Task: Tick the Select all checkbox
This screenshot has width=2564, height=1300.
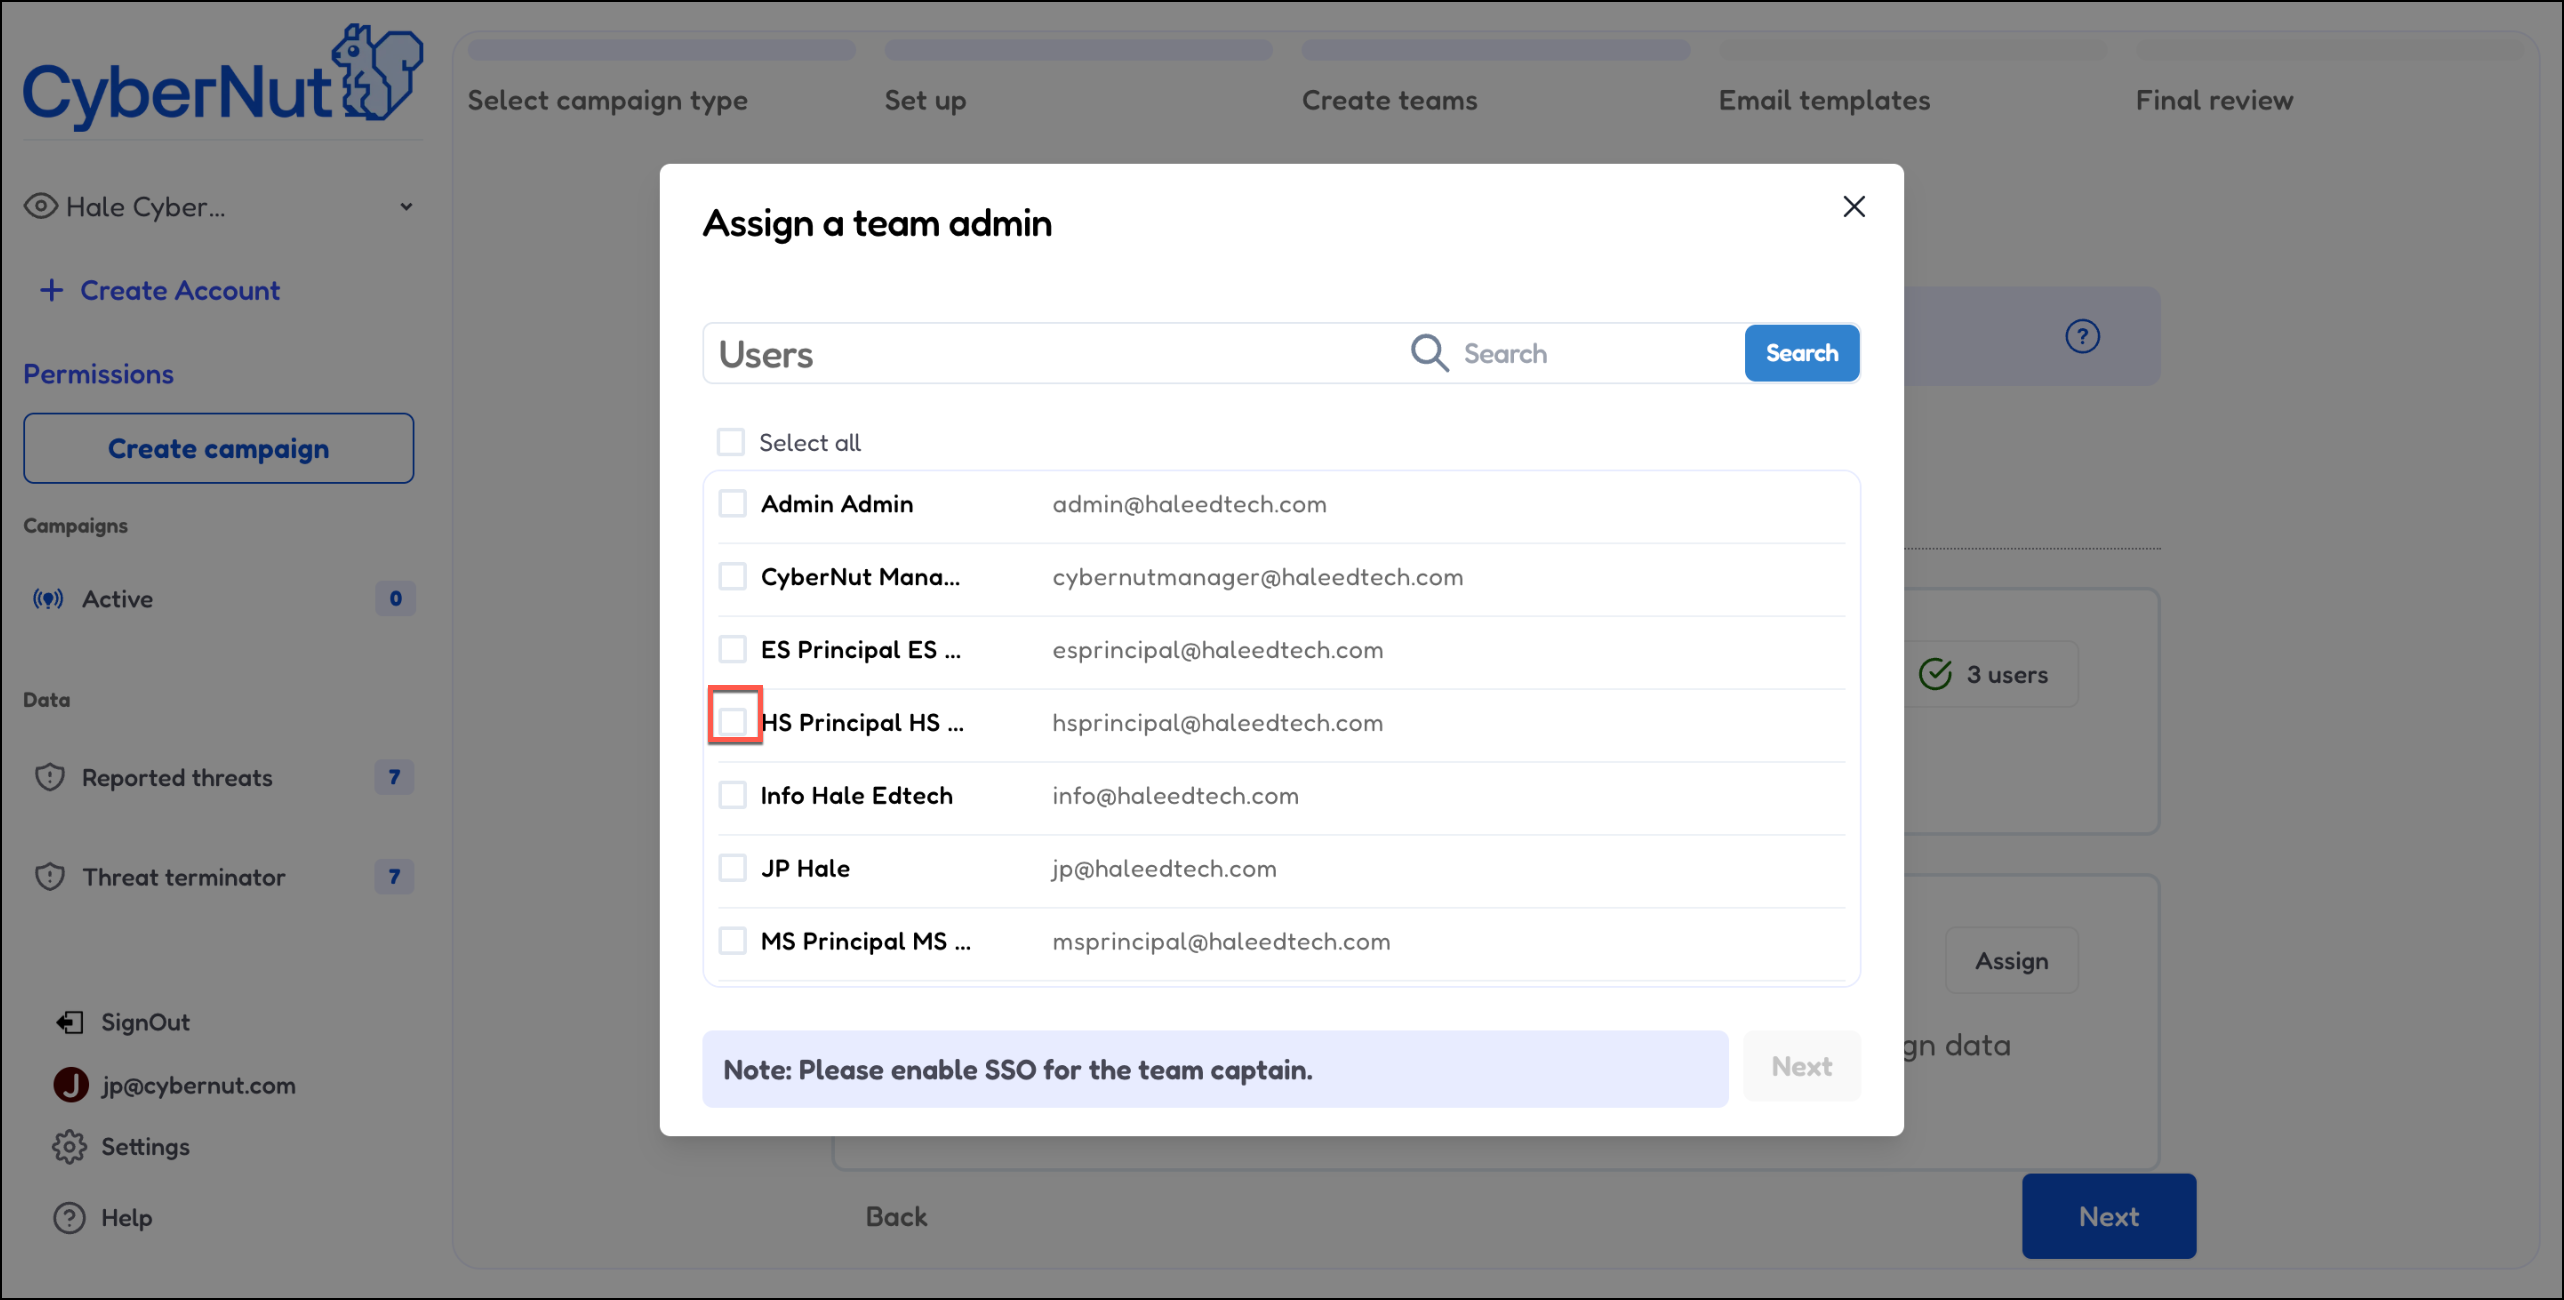Action: point(731,442)
